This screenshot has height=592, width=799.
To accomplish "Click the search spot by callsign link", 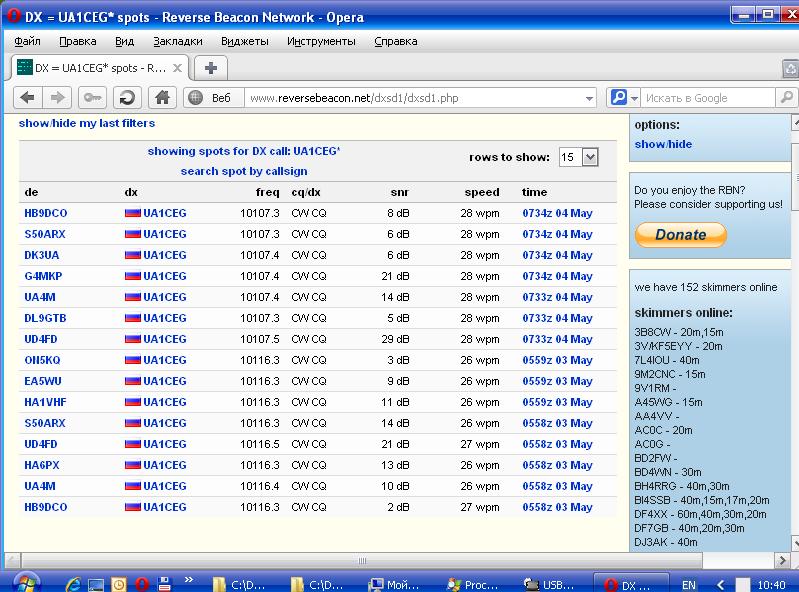I will pos(244,171).
